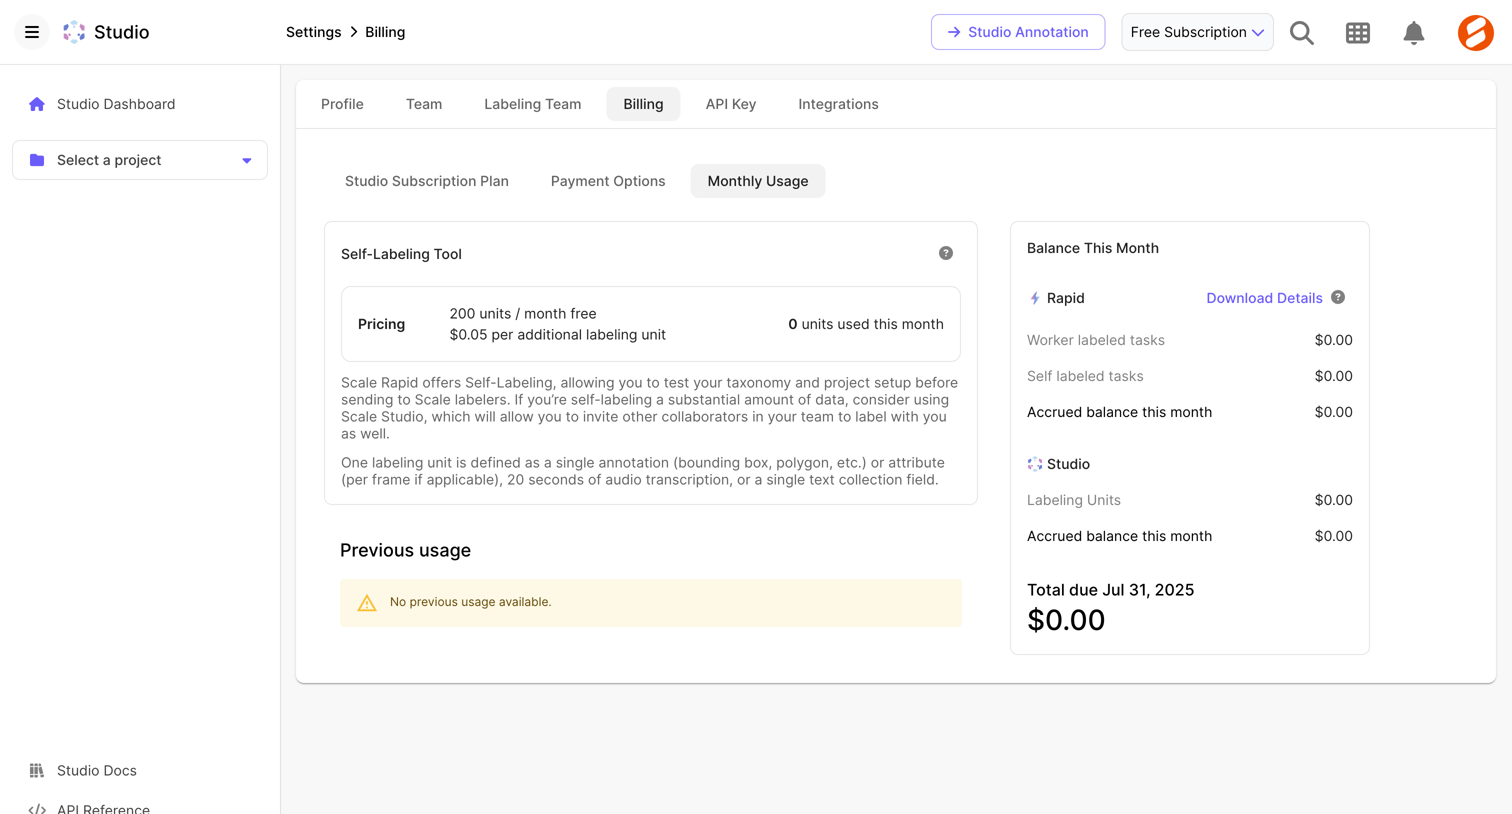Click the Studio brand name
This screenshot has height=814, width=1512.
pyautogui.click(x=121, y=32)
